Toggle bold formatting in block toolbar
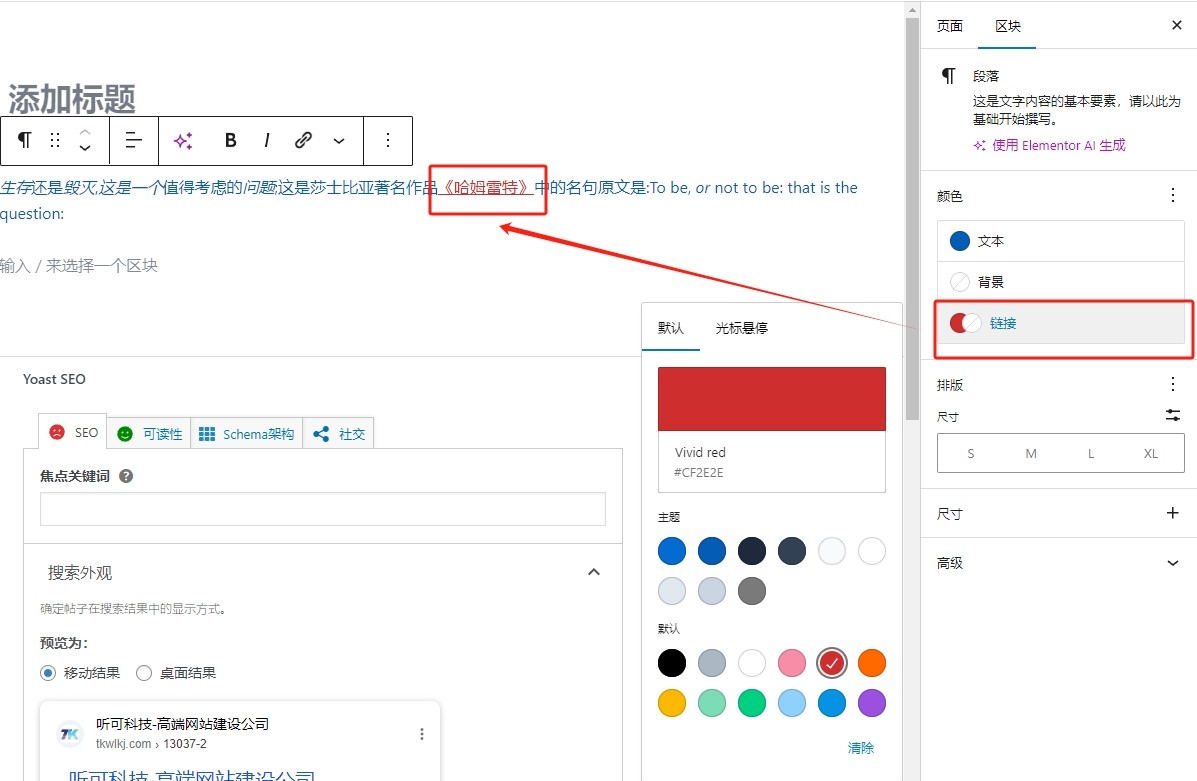 tap(230, 140)
